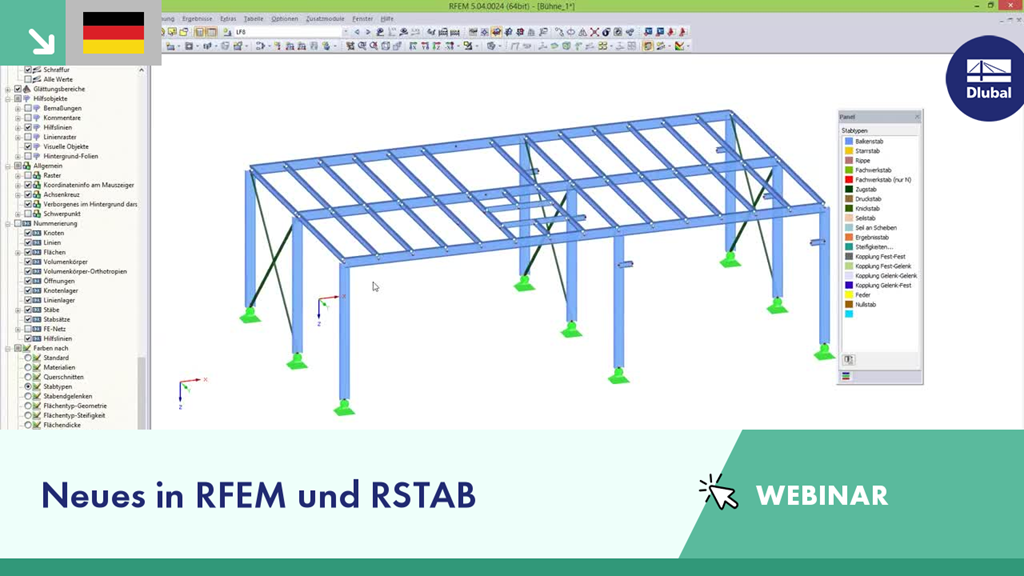This screenshot has height=576, width=1024.
Task: Open the Extras menu
Action: point(228,19)
